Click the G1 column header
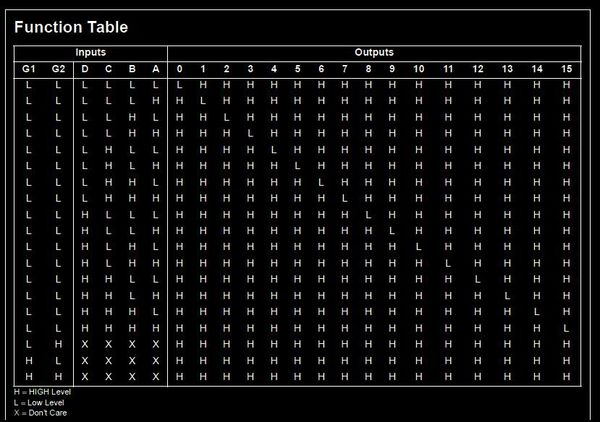 tap(29, 69)
